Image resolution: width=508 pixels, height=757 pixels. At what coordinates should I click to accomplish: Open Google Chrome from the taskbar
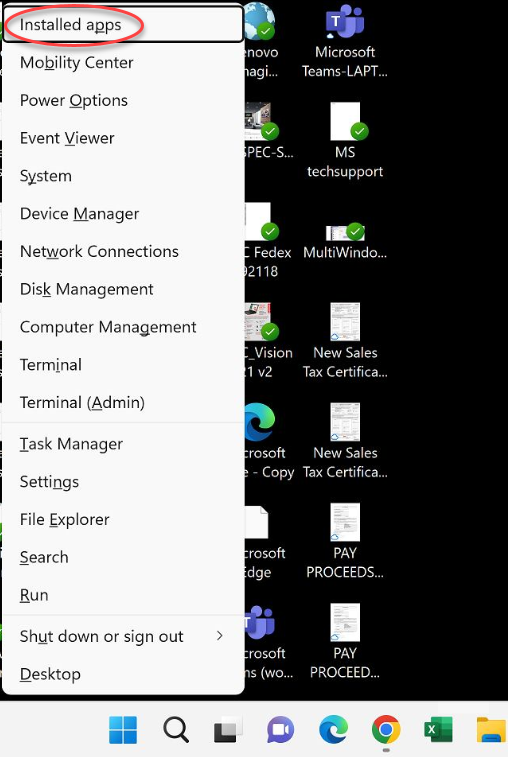point(386,729)
